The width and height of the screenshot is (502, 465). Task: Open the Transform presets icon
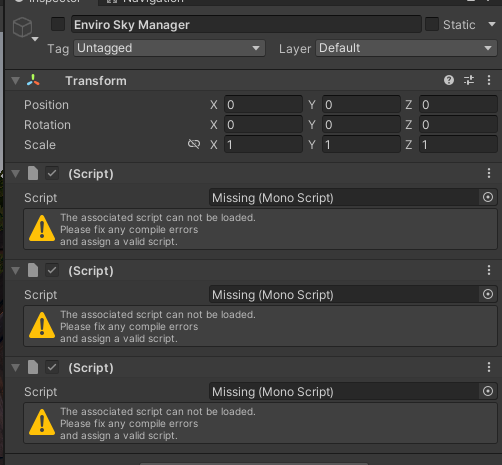469,80
